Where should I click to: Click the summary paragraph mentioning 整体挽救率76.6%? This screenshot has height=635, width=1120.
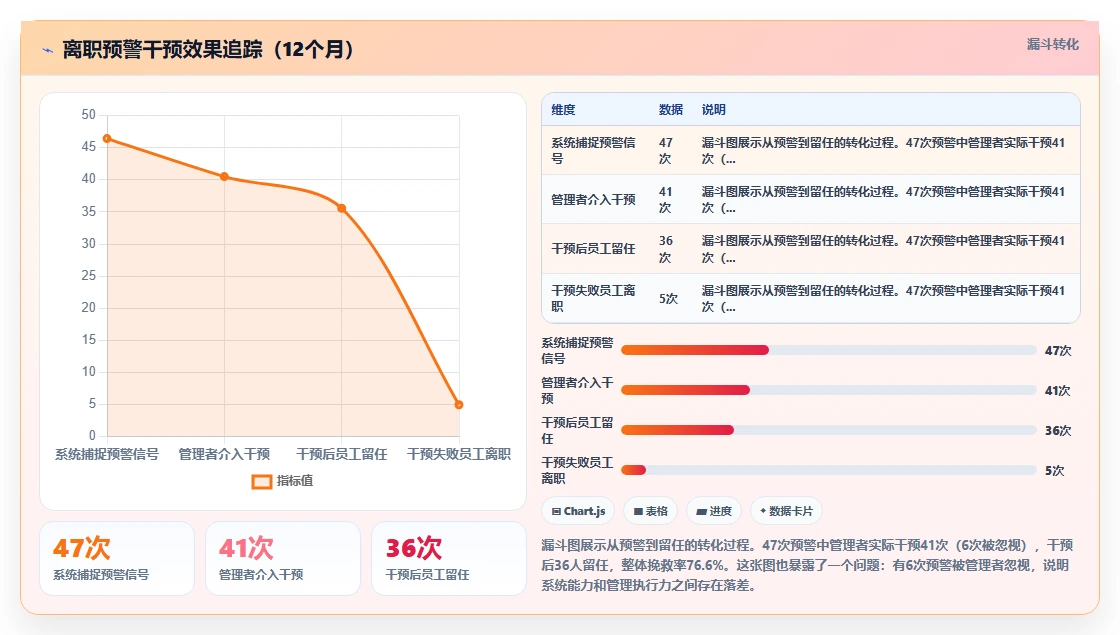pos(808,565)
